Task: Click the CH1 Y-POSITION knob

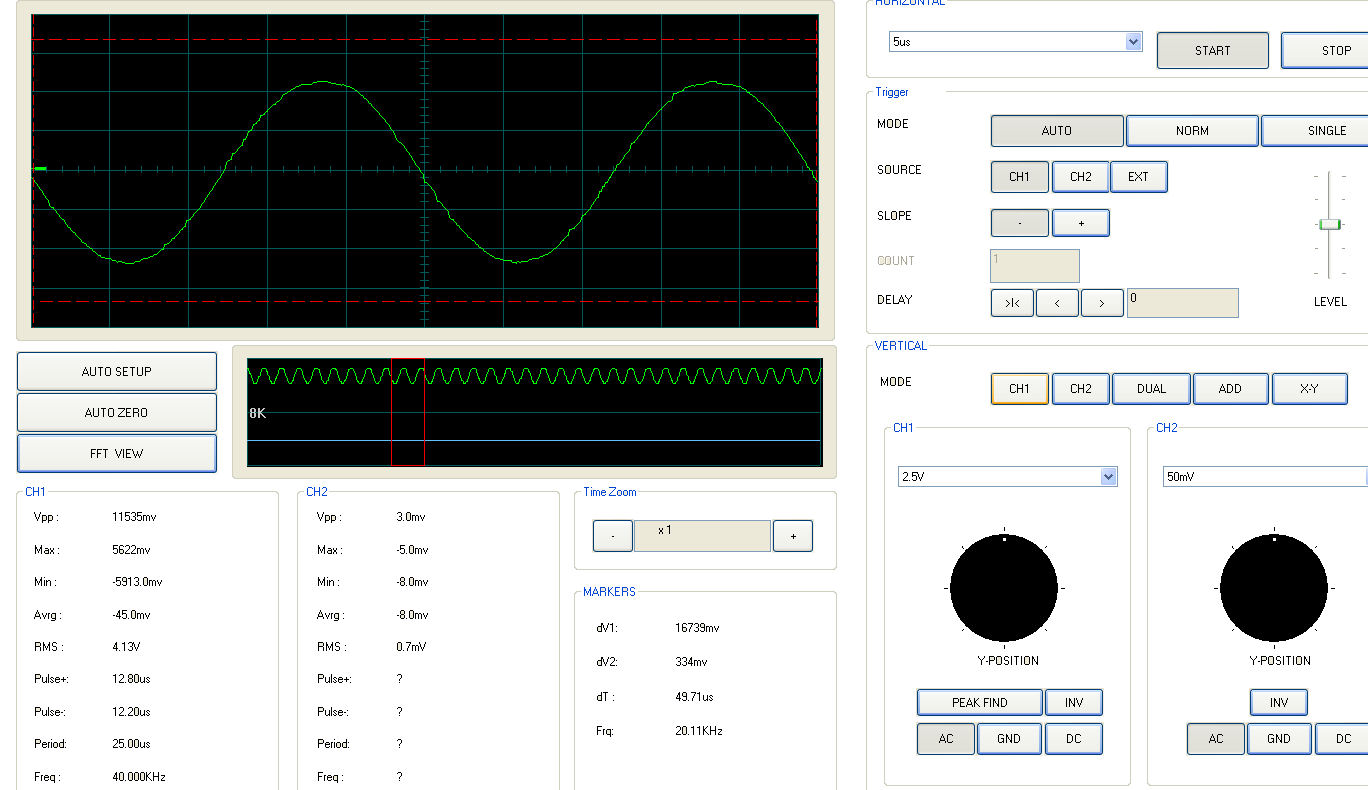Action: 1004,588
